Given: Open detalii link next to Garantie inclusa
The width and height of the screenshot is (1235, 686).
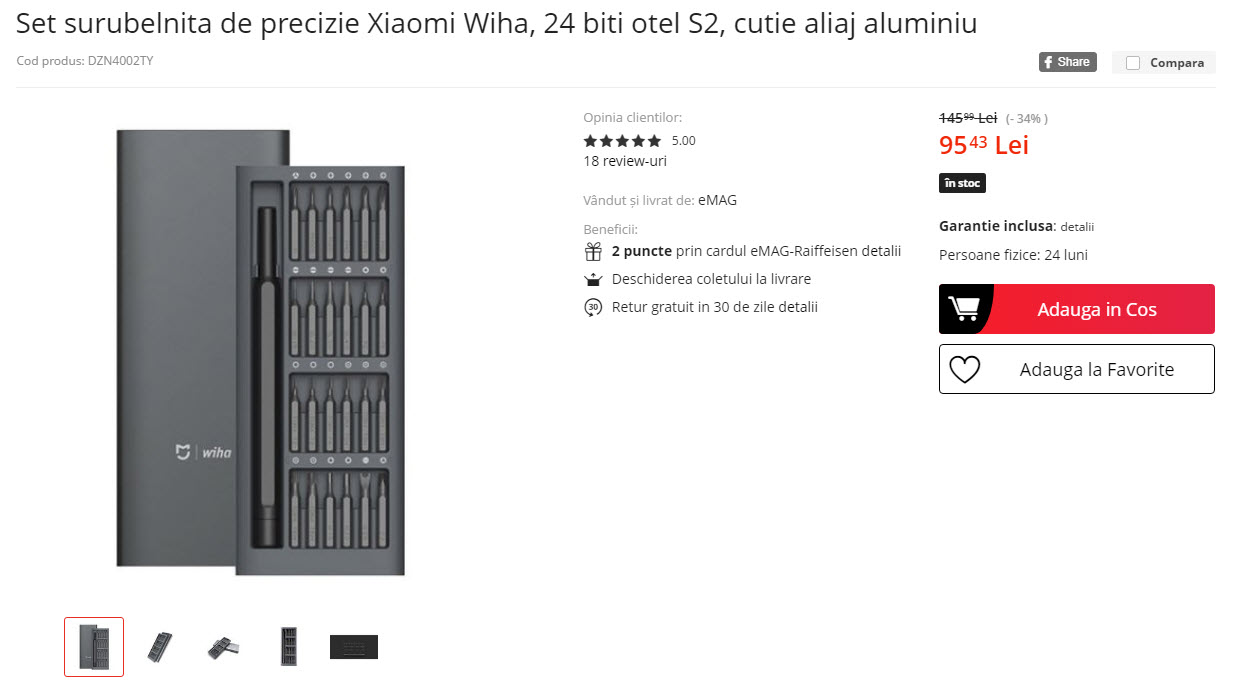Looking at the screenshot, I should (x=1084, y=227).
